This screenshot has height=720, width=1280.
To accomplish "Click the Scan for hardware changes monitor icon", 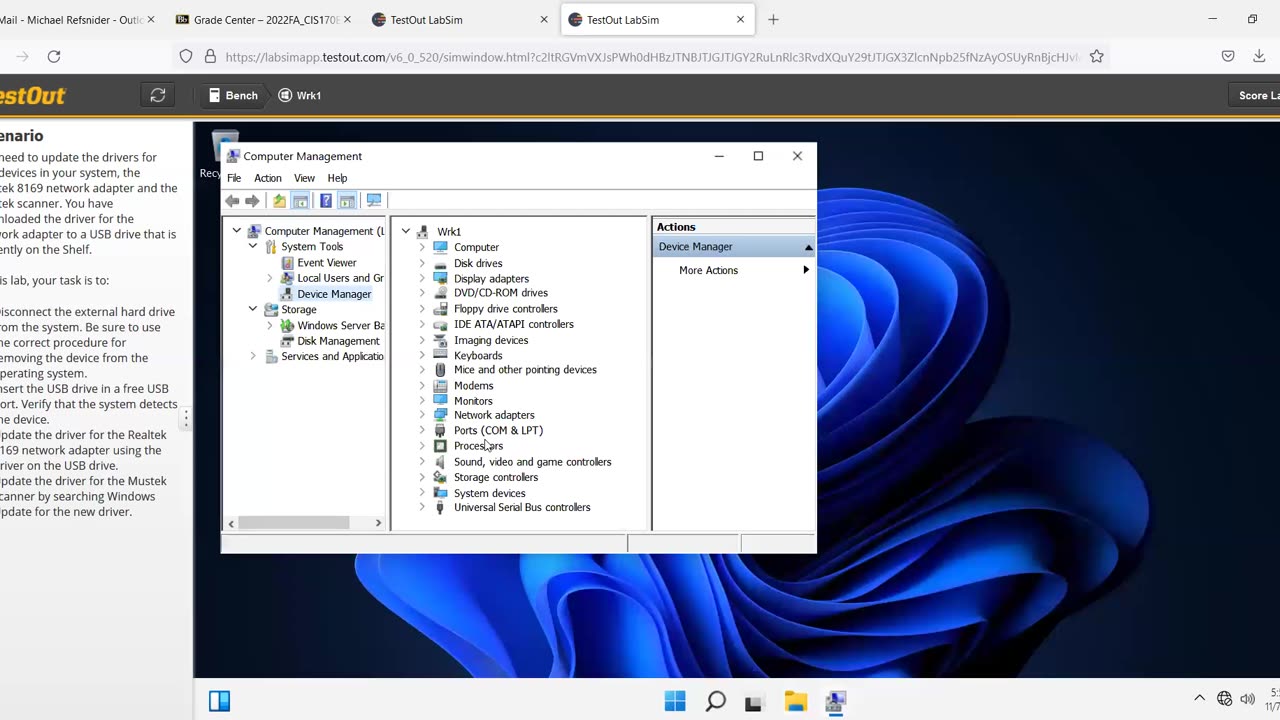I will [374, 200].
